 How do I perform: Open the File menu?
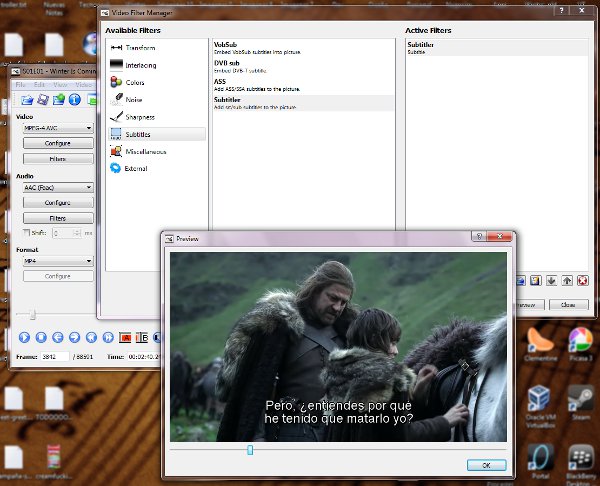[x=20, y=85]
